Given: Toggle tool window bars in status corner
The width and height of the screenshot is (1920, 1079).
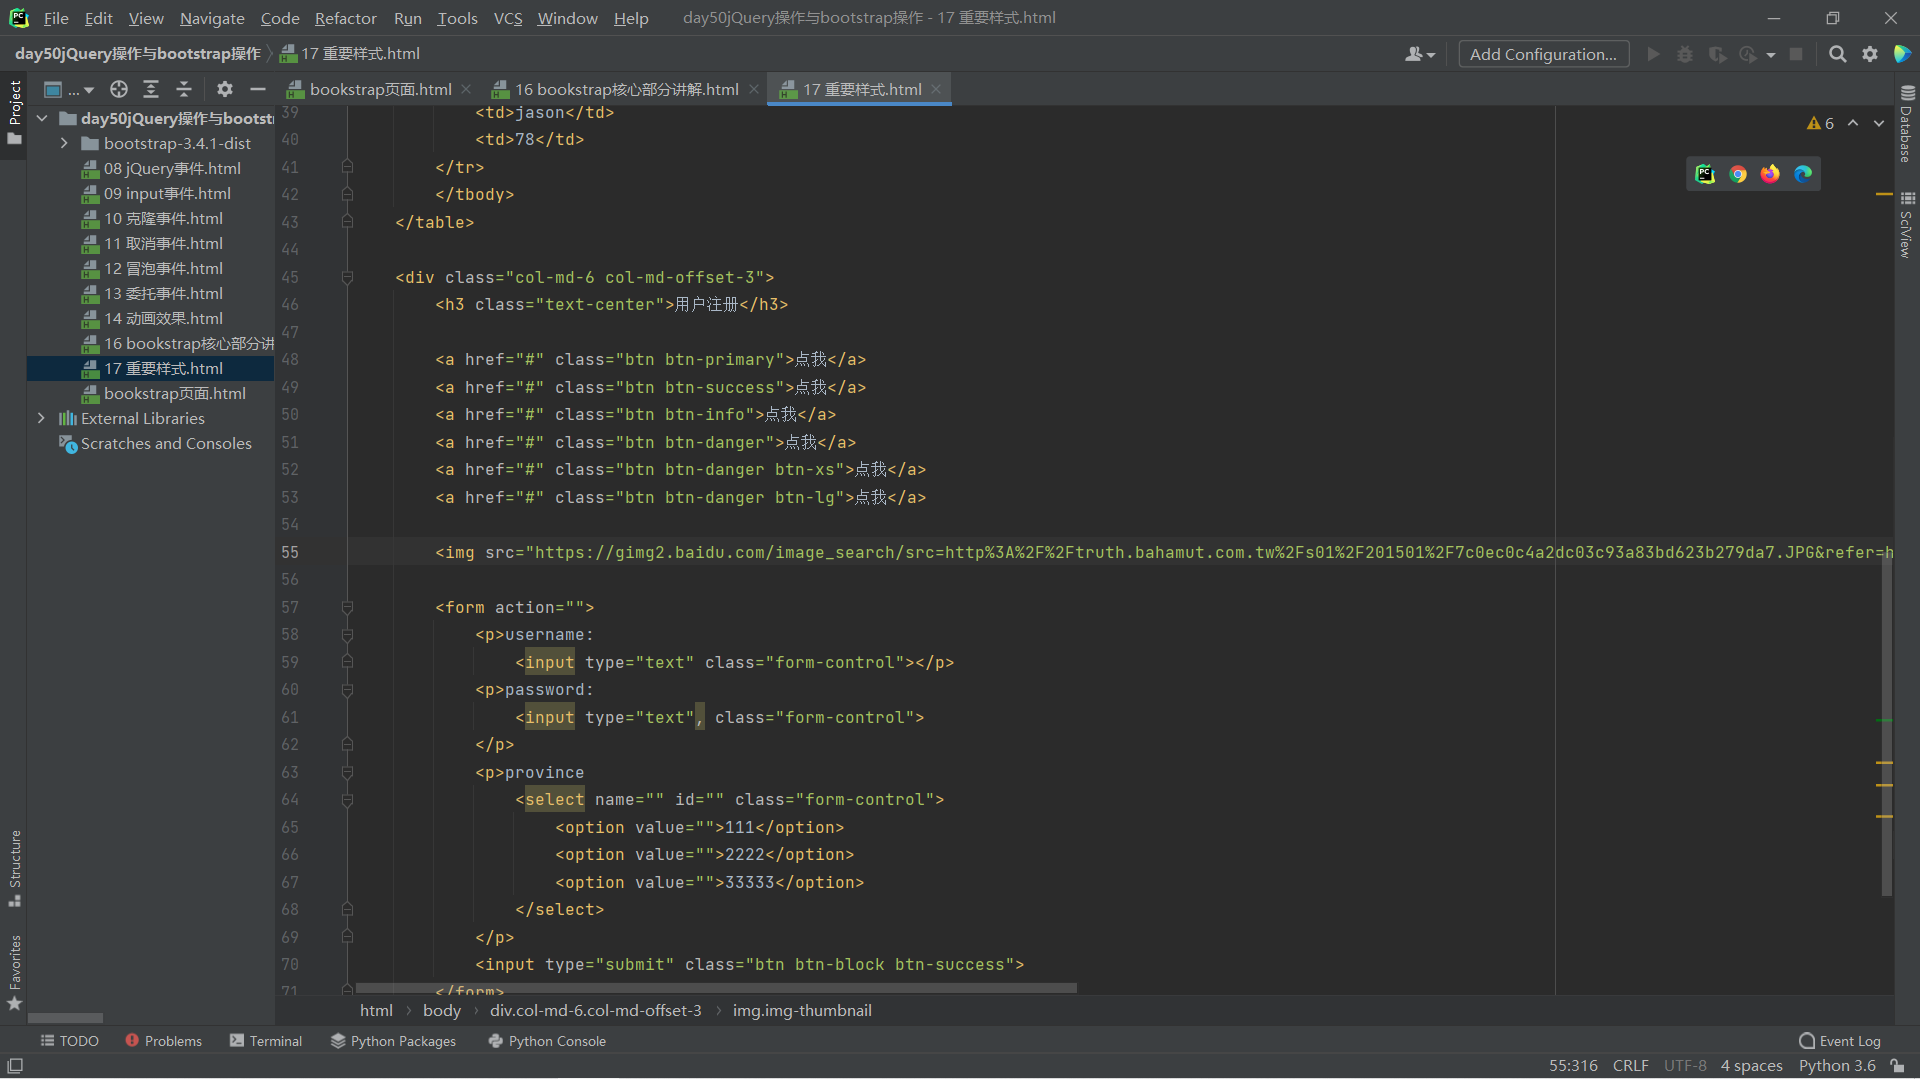Looking at the screenshot, I should 15,1066.
